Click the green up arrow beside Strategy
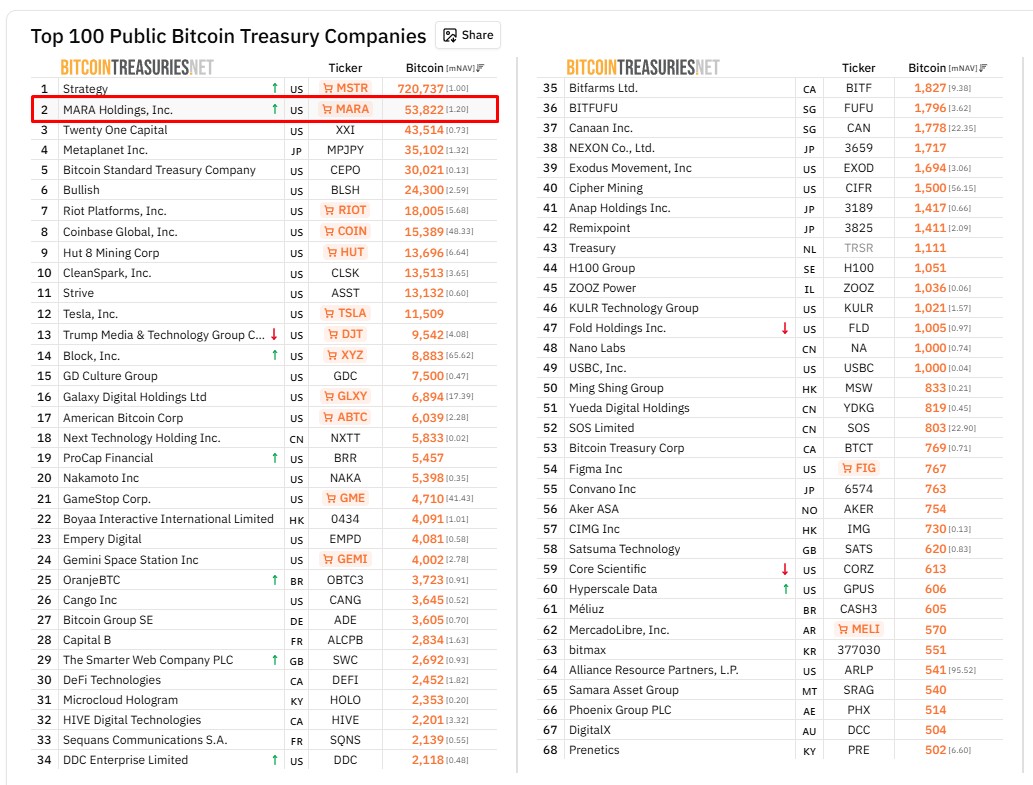The width and height of the screenshot is (1033, 785). tap(274, 88)
